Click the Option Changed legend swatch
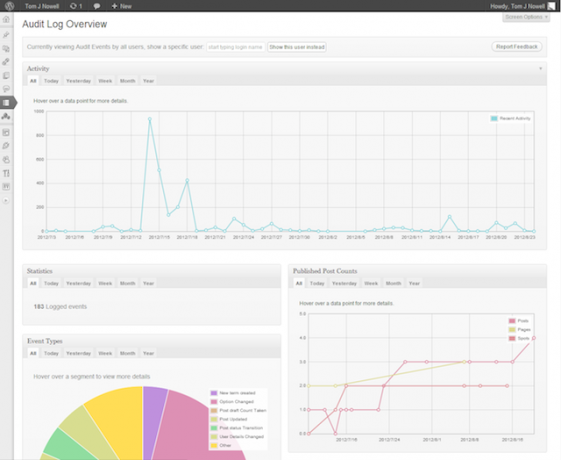This screenshot has width=561, height=460. pos(214,402)
